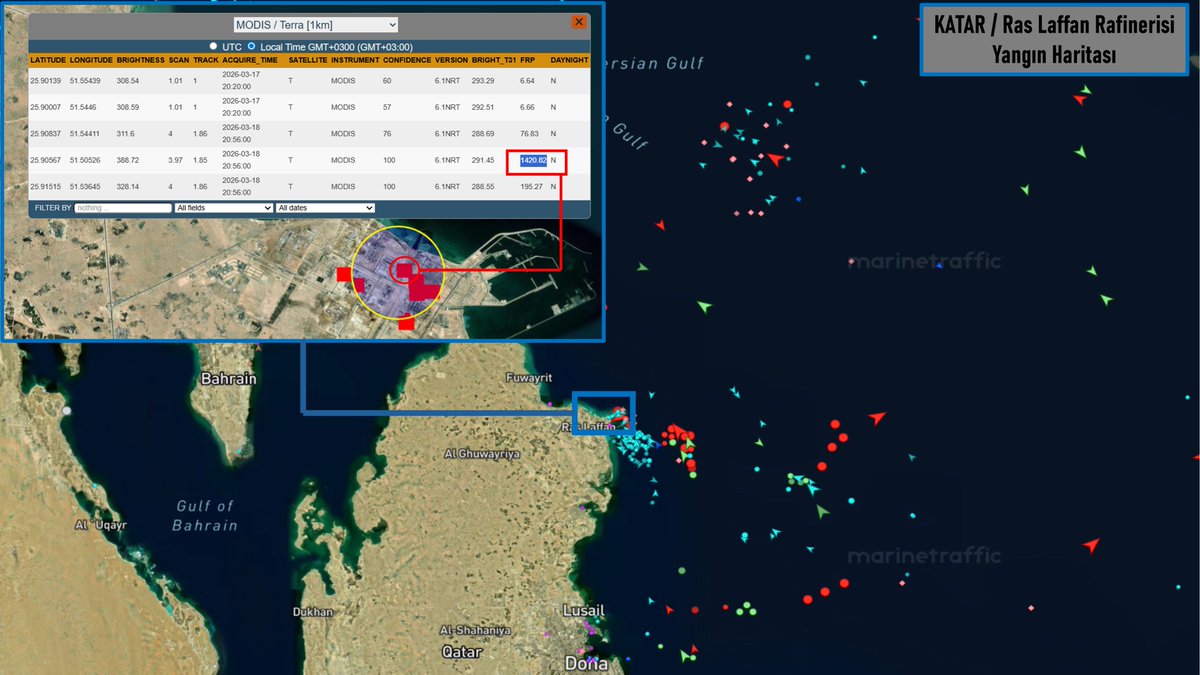Click confidence value 57
This screenshot has width=1200, height=675.
click(387, 107)
